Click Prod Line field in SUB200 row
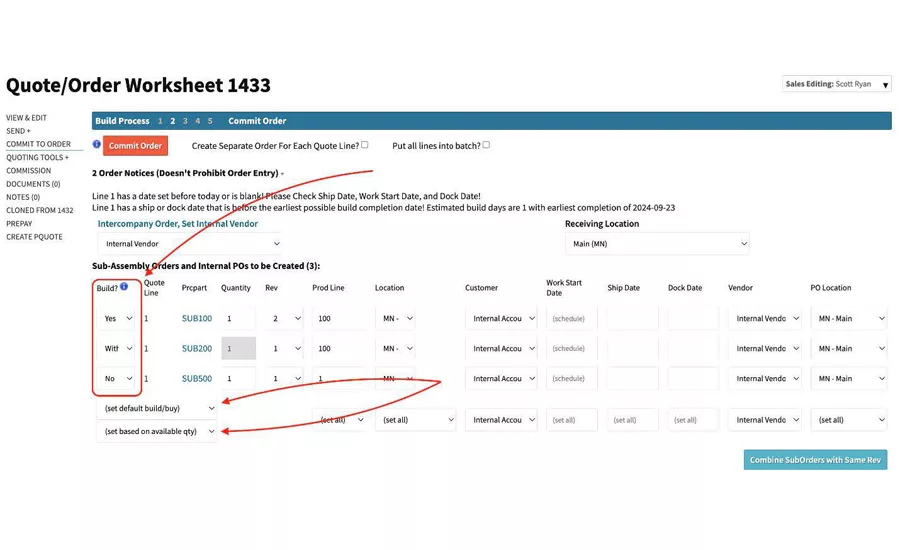The height and width of the screenshot is (550, 900). pos(339,348)
